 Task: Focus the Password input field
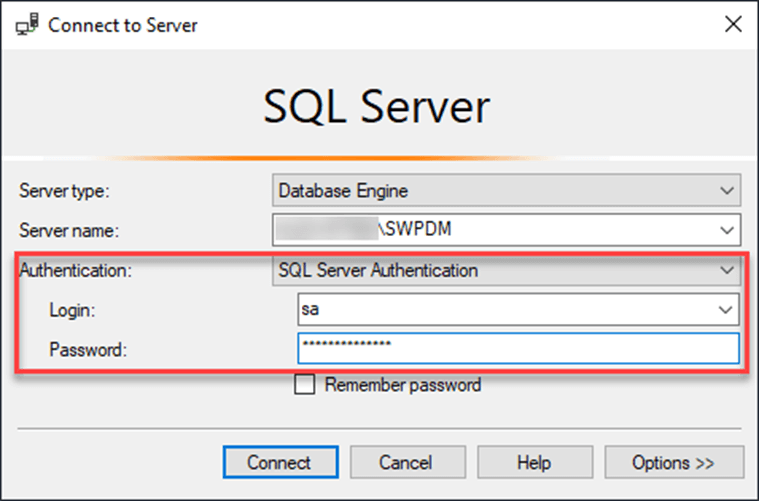click(x=518, y=348)
